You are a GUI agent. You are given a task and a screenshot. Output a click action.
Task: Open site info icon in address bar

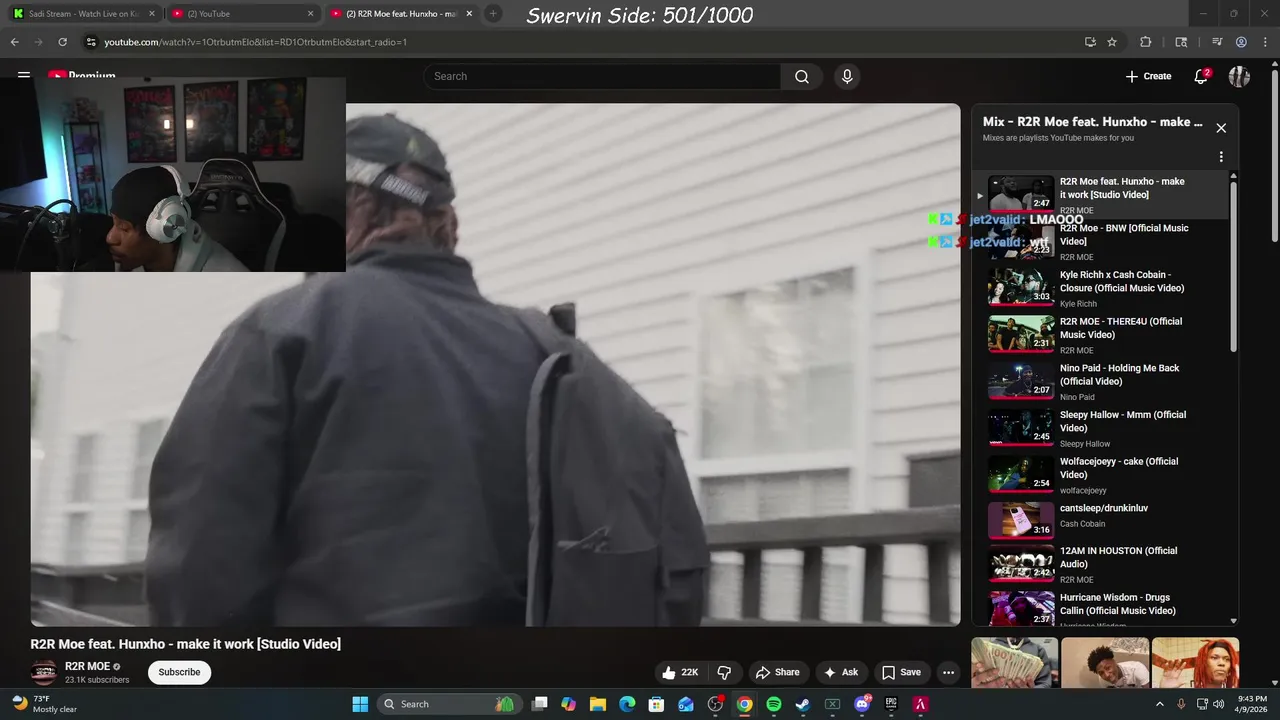point(91,42)
